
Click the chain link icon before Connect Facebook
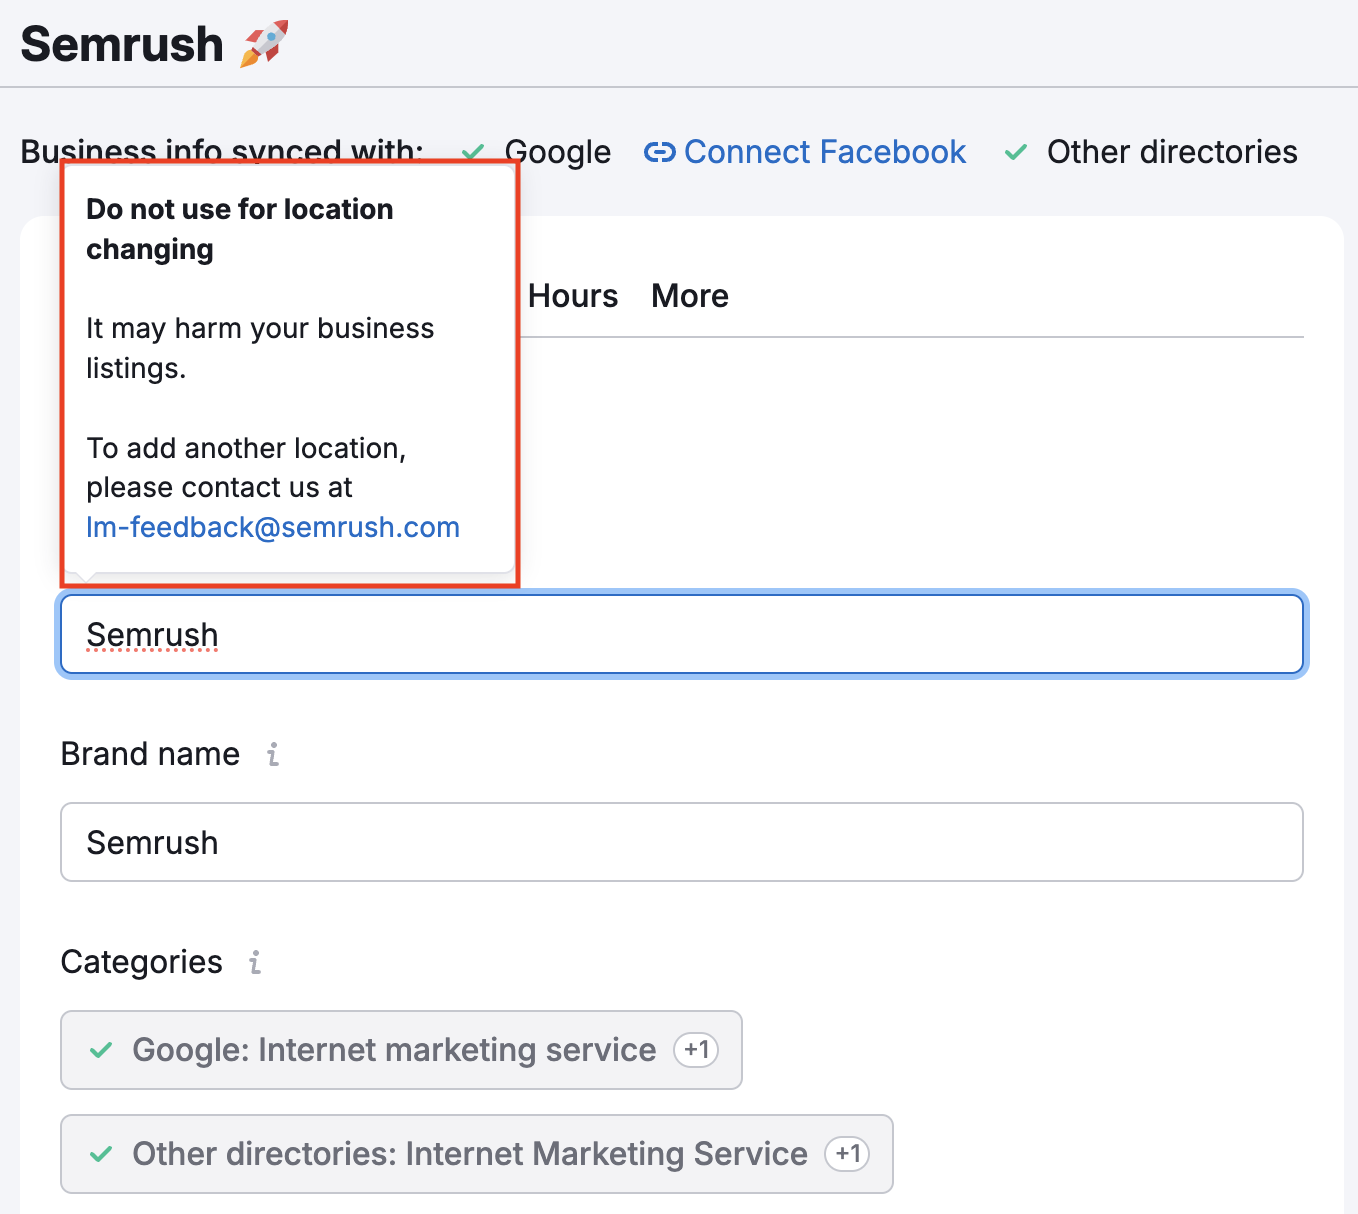click(x=659, y=152)
